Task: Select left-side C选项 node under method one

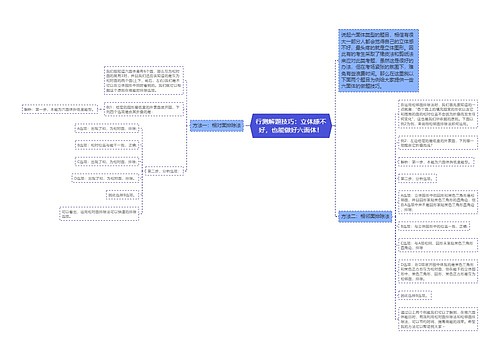Action: pyautogui.click(x=107, y=162)
